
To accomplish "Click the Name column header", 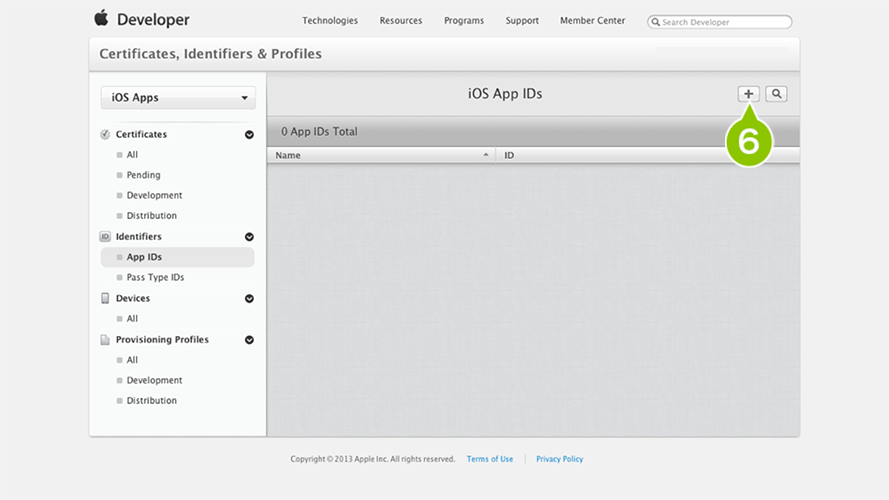I will [381, 155].
